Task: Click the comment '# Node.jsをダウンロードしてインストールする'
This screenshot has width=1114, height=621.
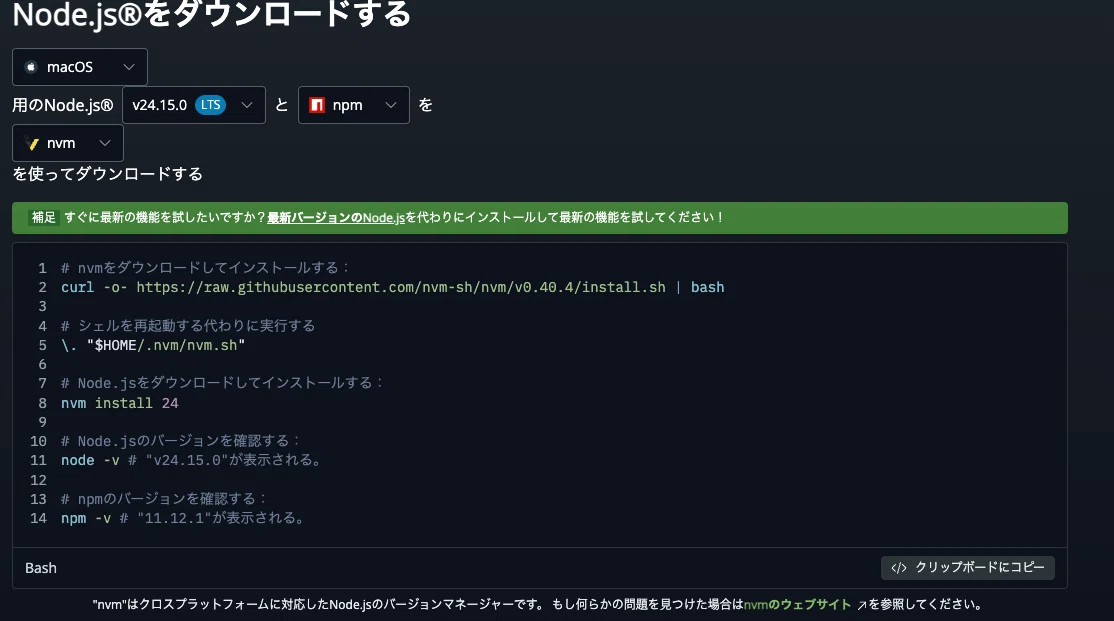Action: (x=222, y=383)
